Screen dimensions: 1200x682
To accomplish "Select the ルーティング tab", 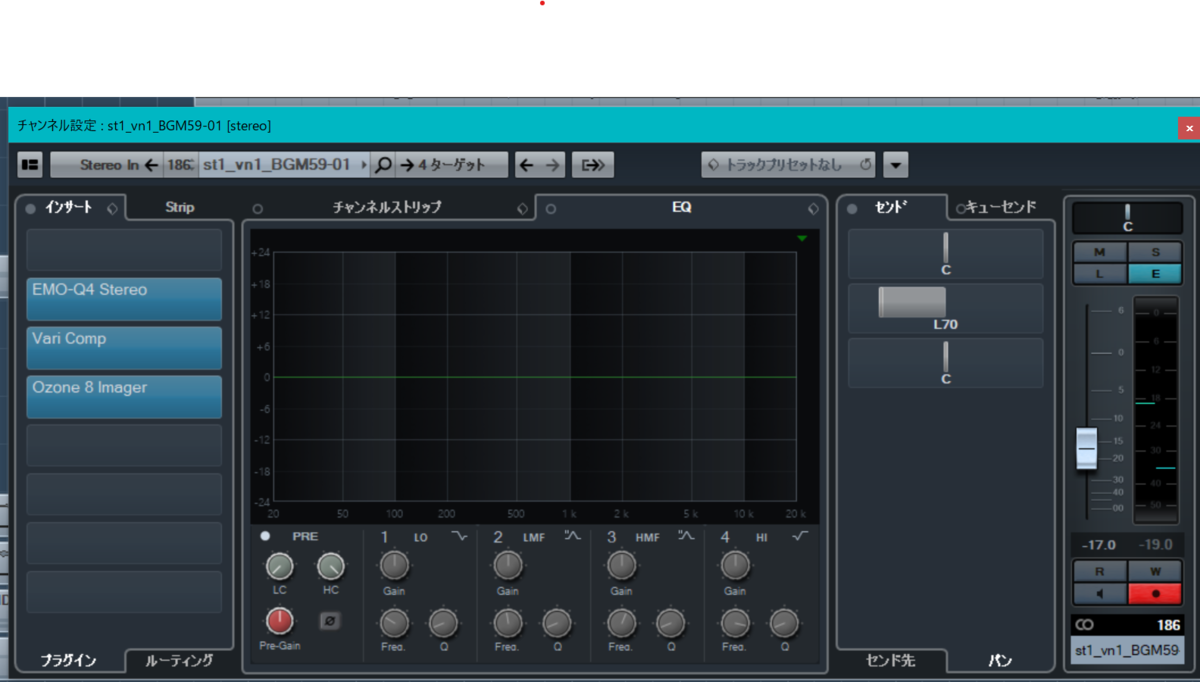I will point(180,660).
